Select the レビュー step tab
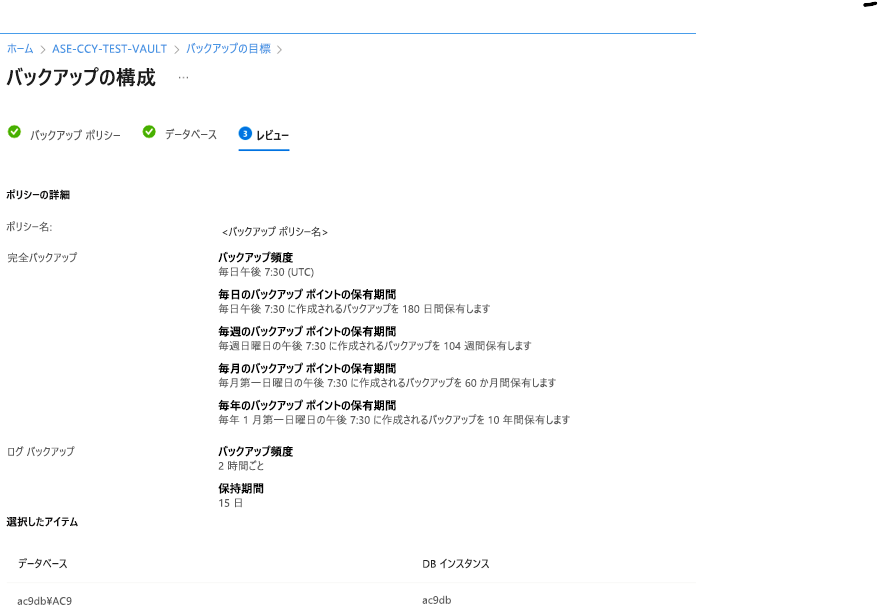The height and width of the screenshot is (612, 878). (272, 134)
